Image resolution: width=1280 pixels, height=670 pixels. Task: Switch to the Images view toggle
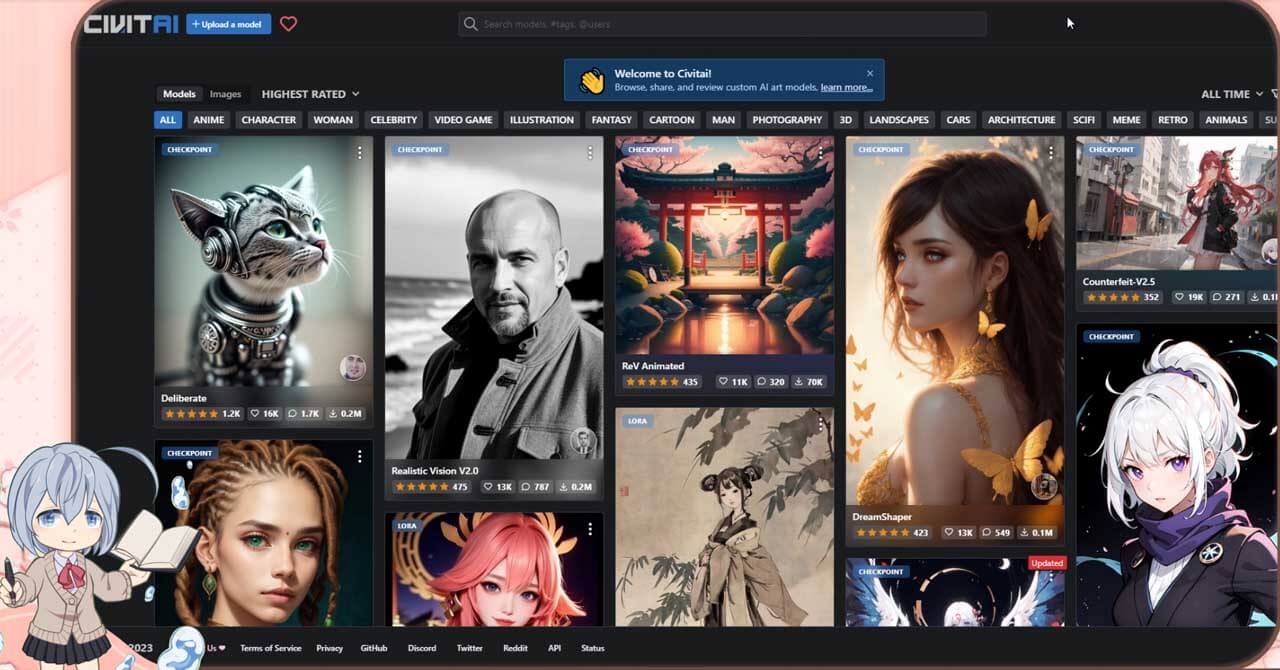point(225,94)
